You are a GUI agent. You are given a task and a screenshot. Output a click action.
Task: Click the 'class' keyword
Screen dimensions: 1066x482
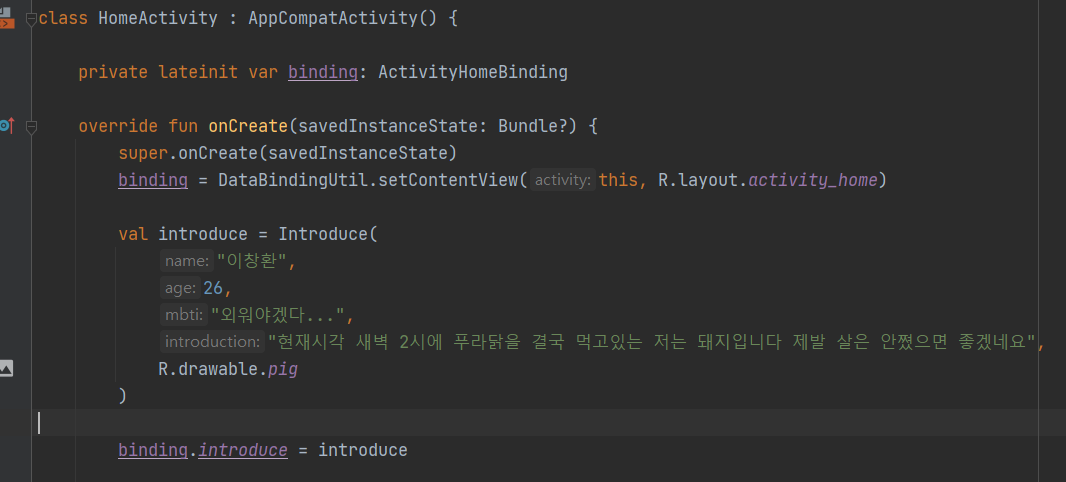[63, 18]
